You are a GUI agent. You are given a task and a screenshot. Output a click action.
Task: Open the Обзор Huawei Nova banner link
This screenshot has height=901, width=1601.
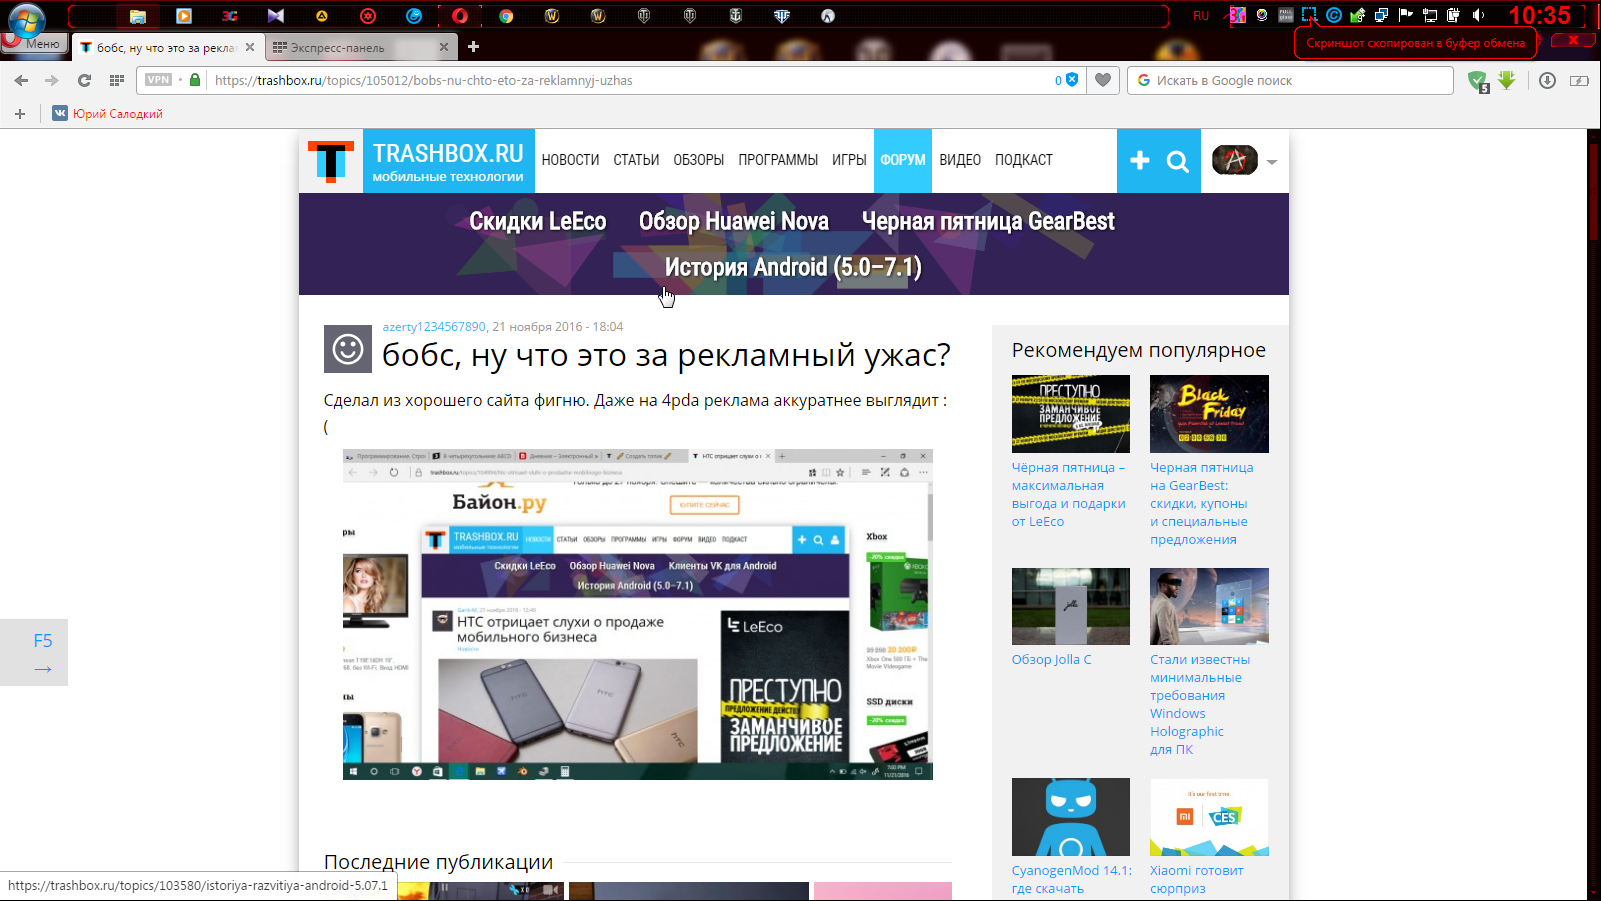point(734,221)
